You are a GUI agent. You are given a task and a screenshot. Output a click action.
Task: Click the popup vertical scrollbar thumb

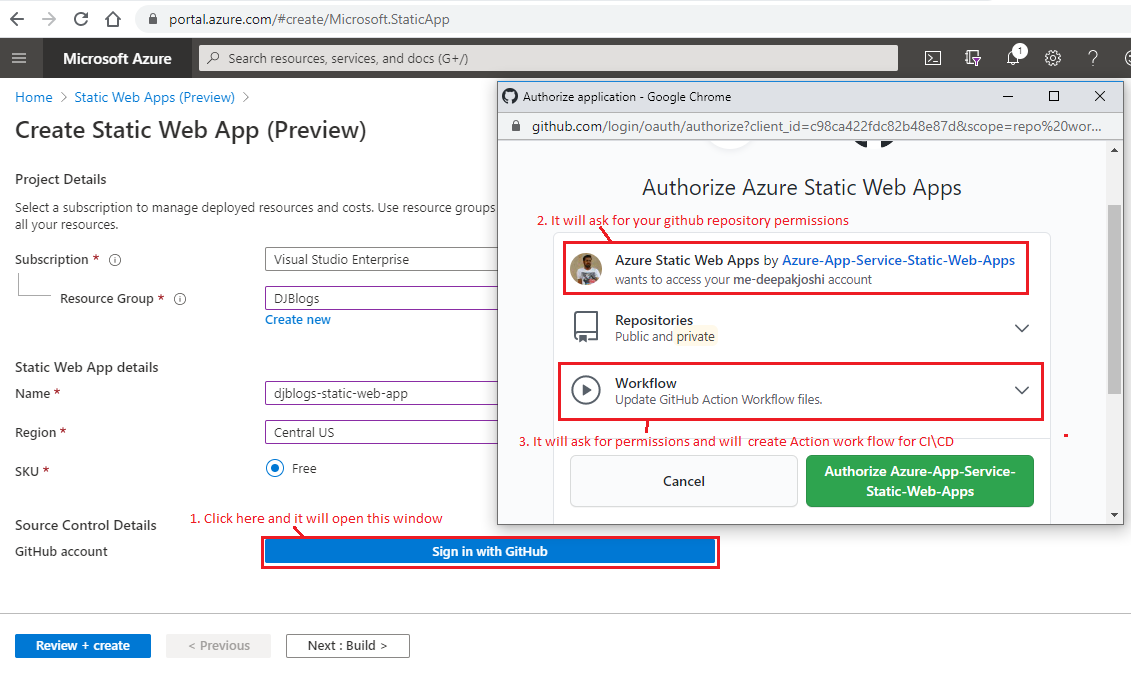pyautogui.click(x=1114, y=299)
